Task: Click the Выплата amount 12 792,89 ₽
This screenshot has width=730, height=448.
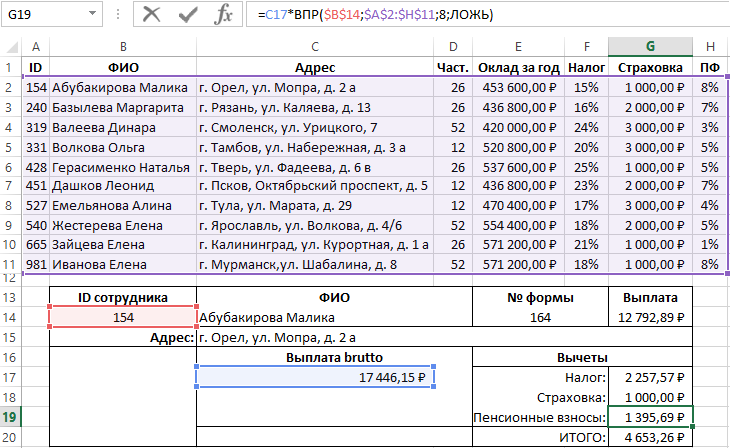Action: (x=650, y=317)
